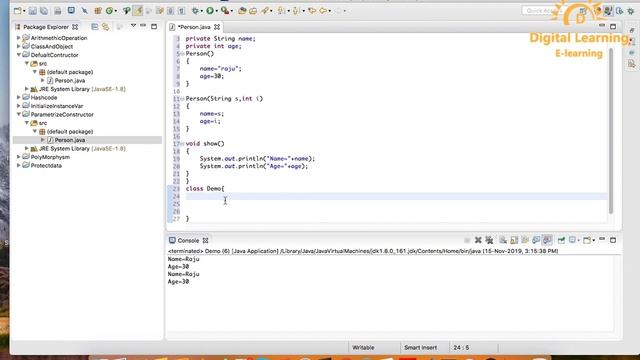640x360 pixels.
Task: Click Display Selected Console monitor icon
Action: point(572,240)
